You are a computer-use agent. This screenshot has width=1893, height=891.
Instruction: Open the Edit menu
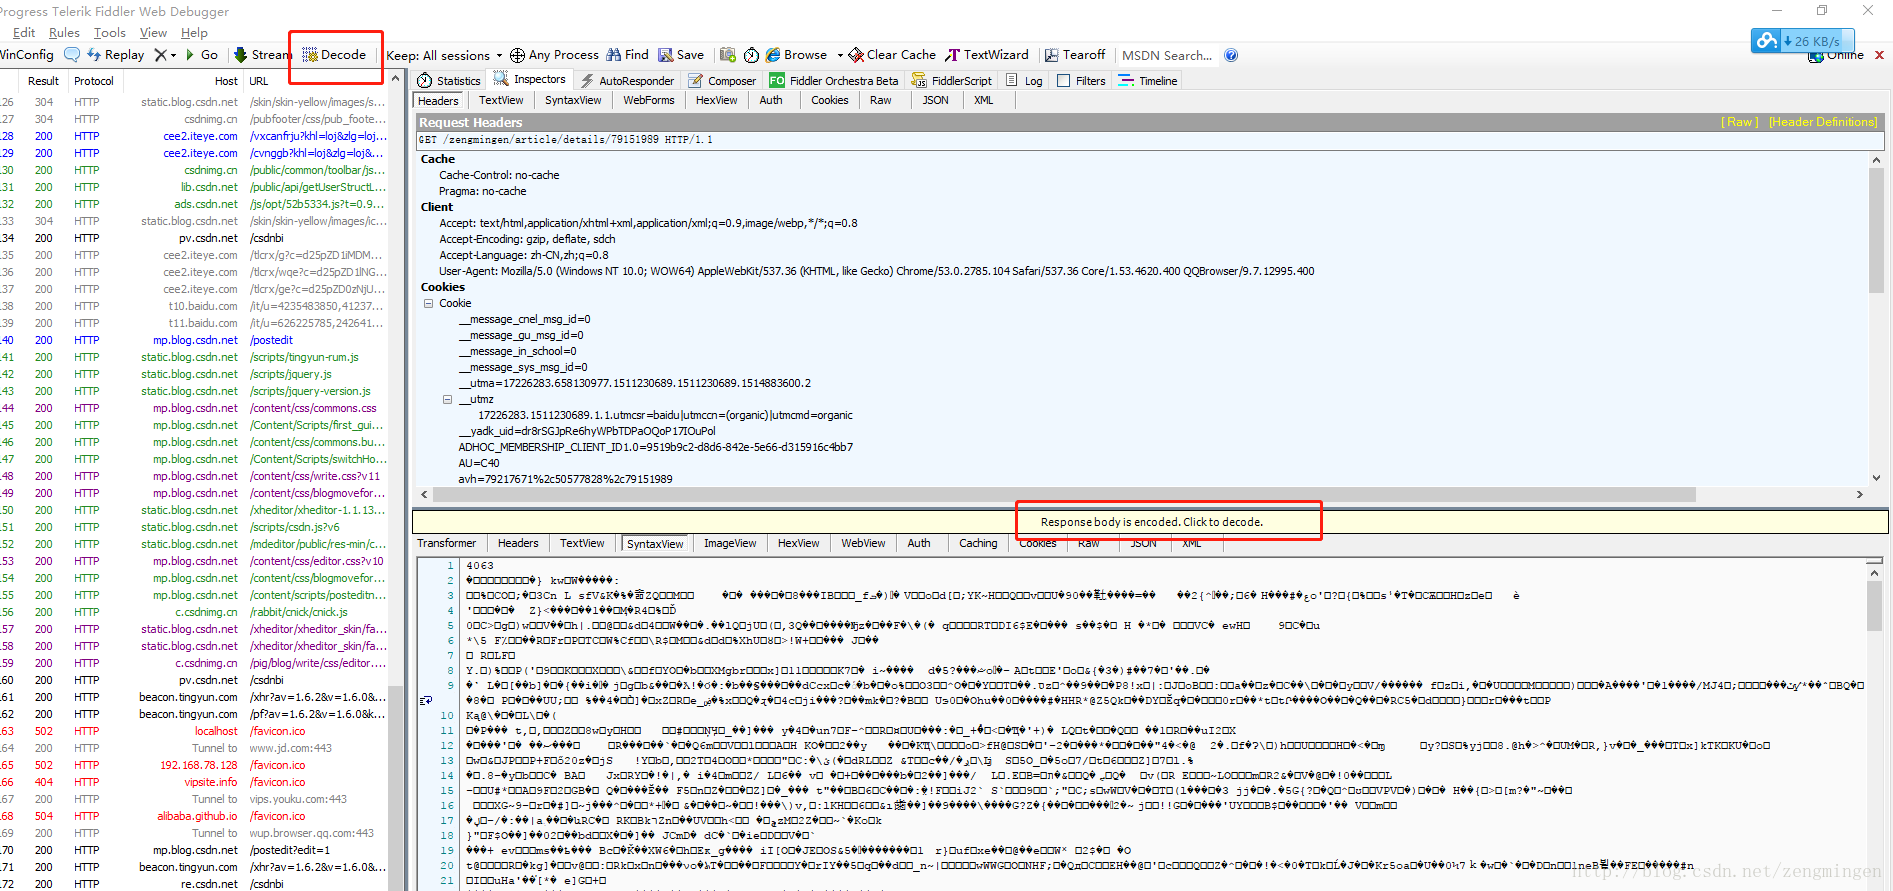coord(24,33)
